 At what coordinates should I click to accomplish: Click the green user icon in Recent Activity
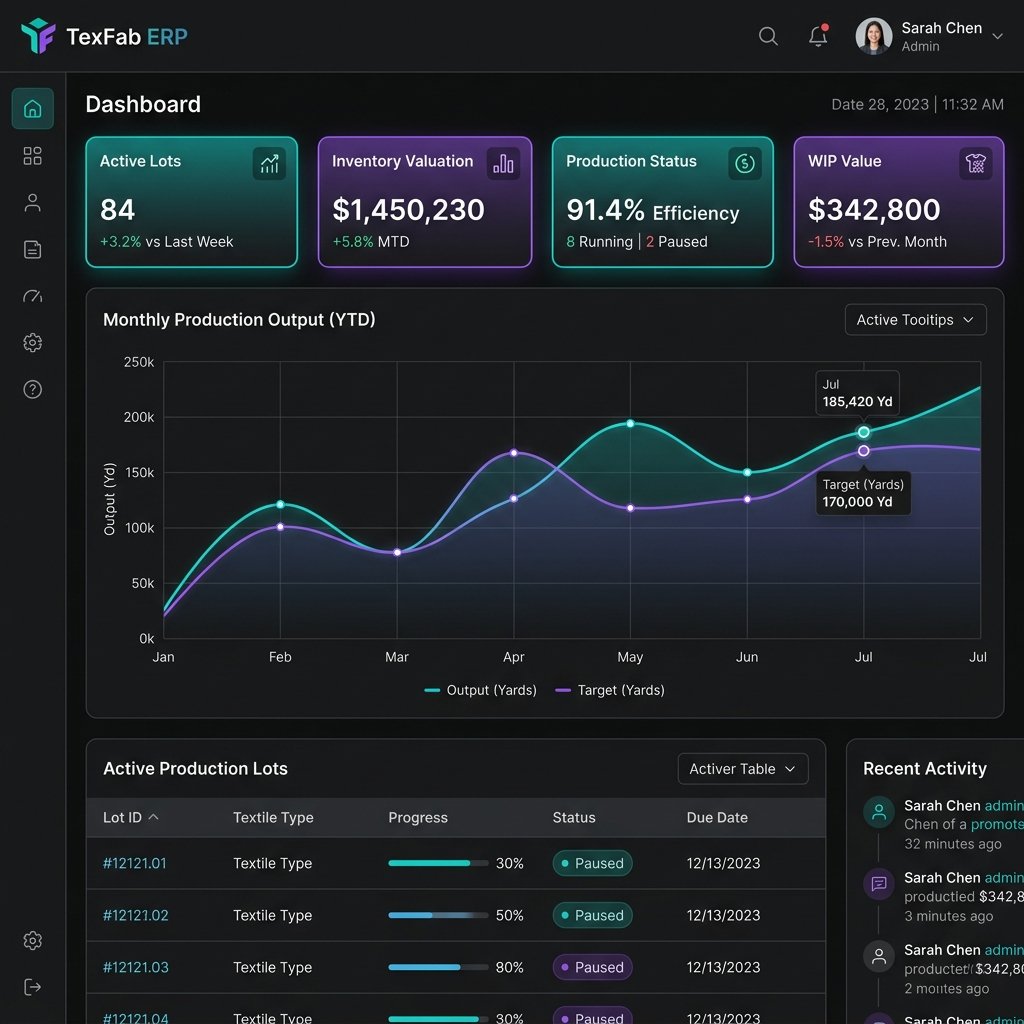coord(879,812)
